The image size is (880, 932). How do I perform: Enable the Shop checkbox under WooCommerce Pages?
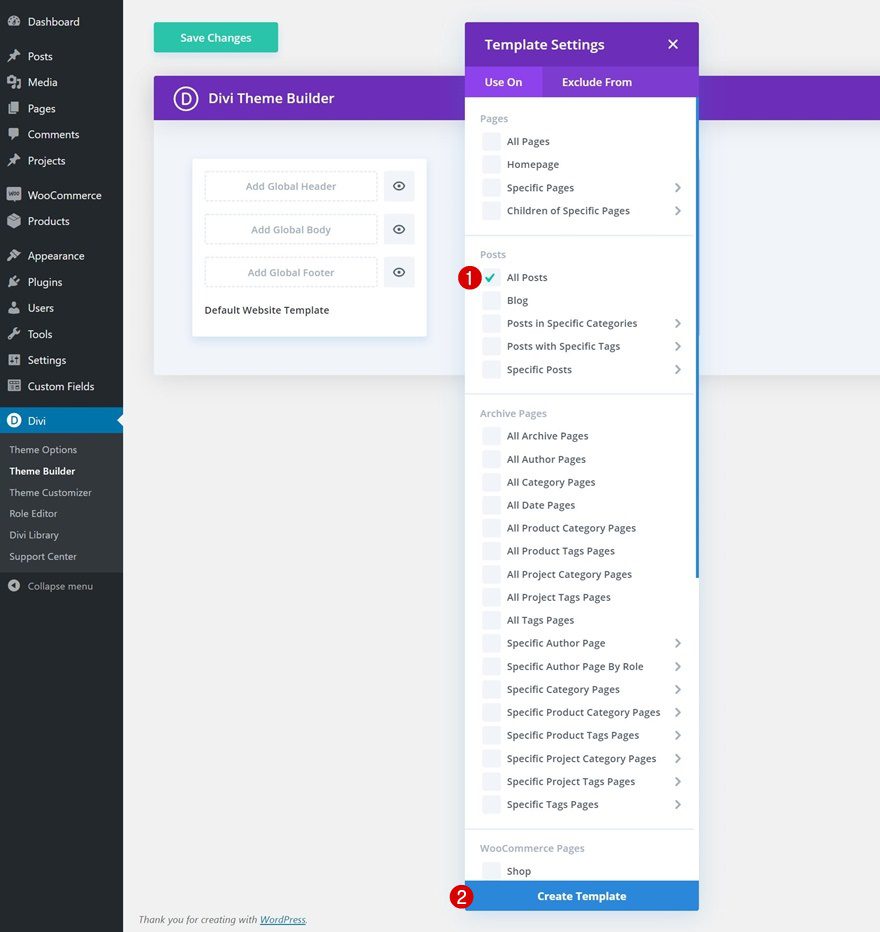click(x=490, y=871)
